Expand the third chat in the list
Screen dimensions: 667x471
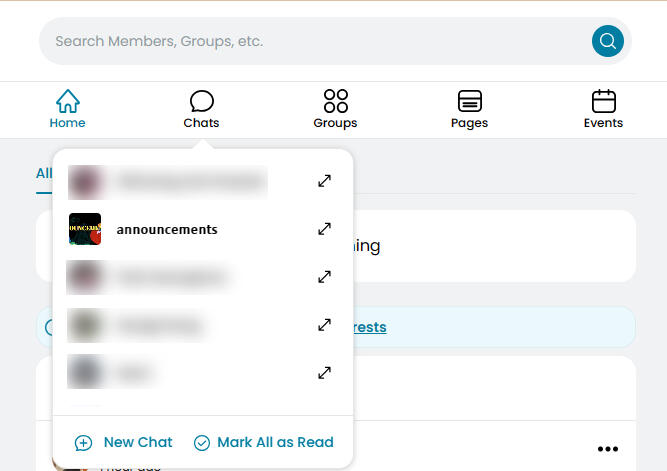[324, 277]
